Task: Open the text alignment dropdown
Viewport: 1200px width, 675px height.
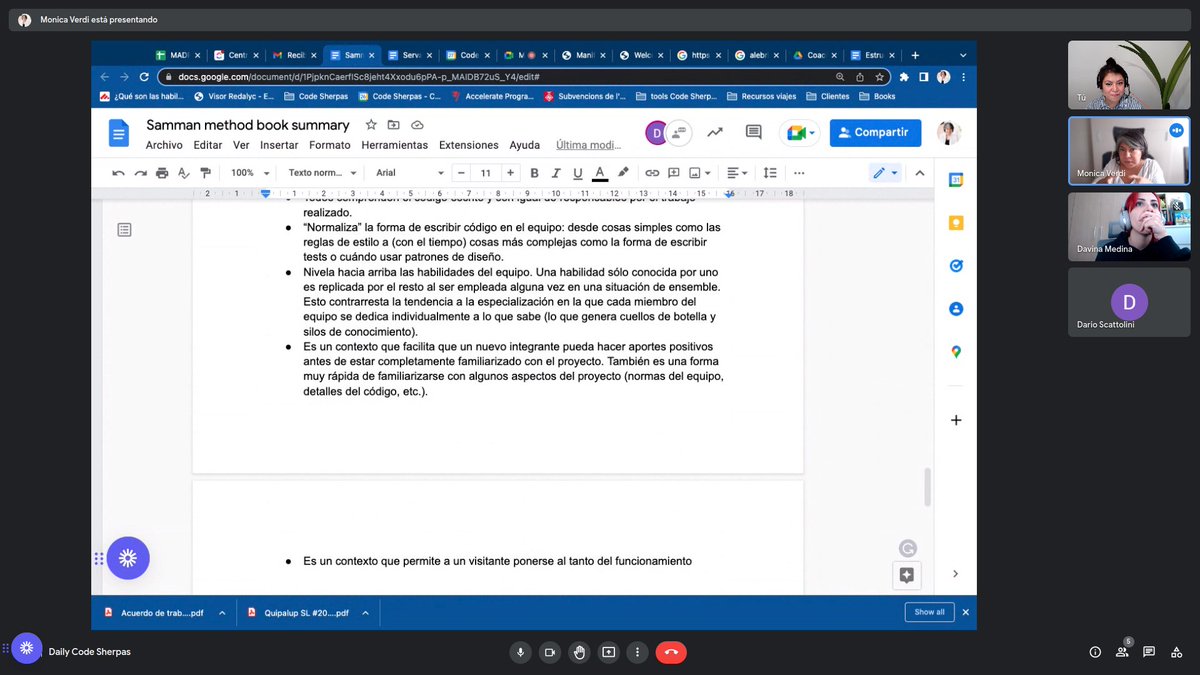Action: [x=737, y=173]
